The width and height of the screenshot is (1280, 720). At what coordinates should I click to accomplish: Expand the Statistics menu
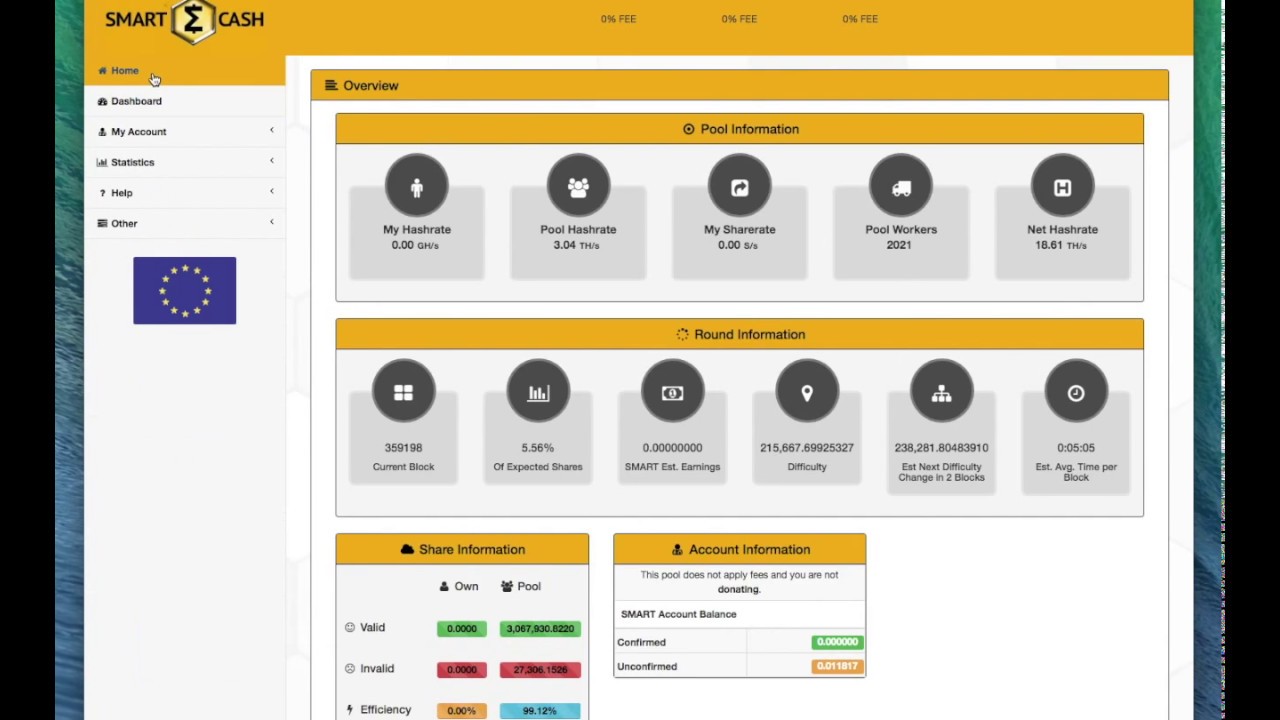point(185,162)
